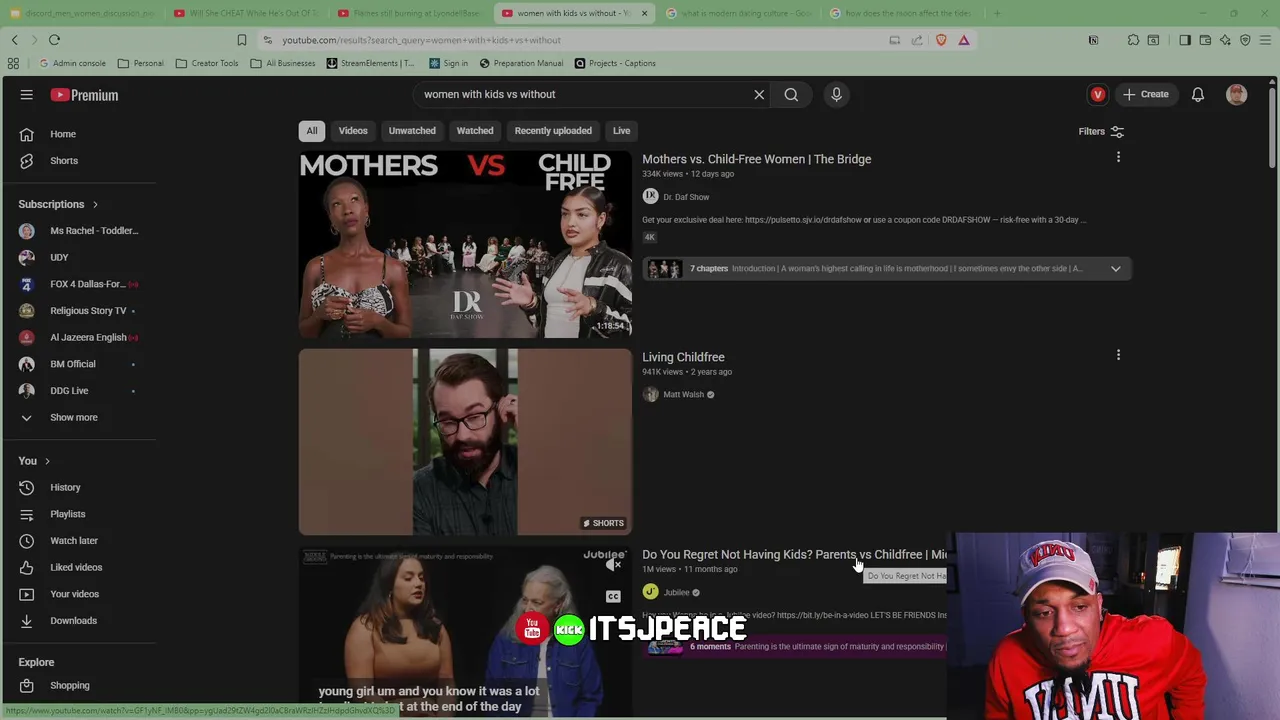The width and height of the screenshot is (1280, 720).
Task: Click the YouTube Premium logo
Action: point(85,95)
